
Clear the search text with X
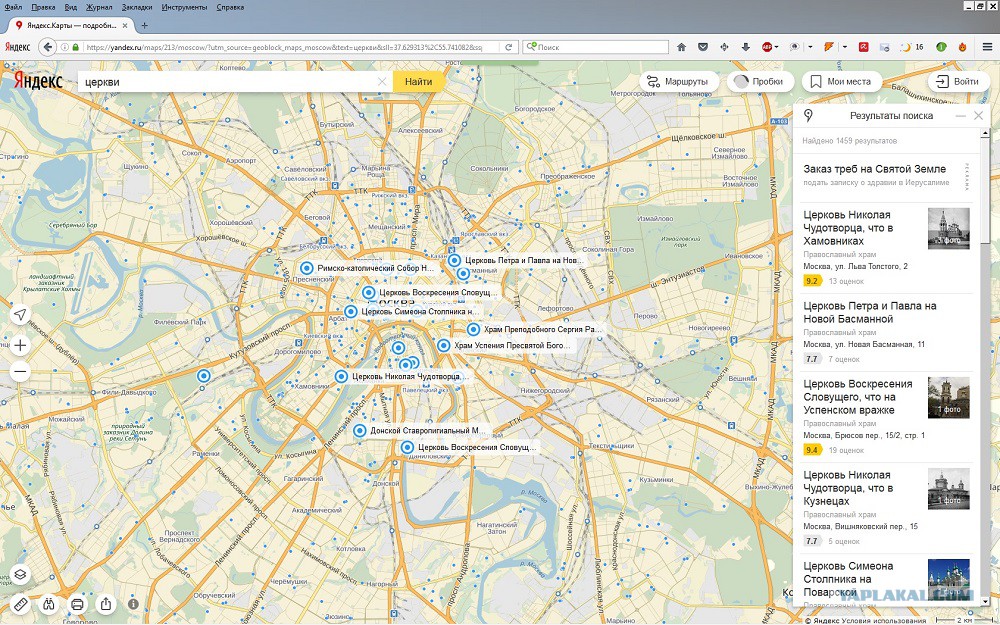(x=382, y=82)
